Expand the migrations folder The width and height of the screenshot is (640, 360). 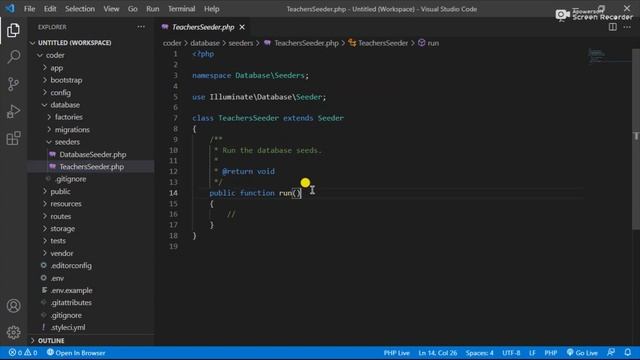tap(91, 129)
